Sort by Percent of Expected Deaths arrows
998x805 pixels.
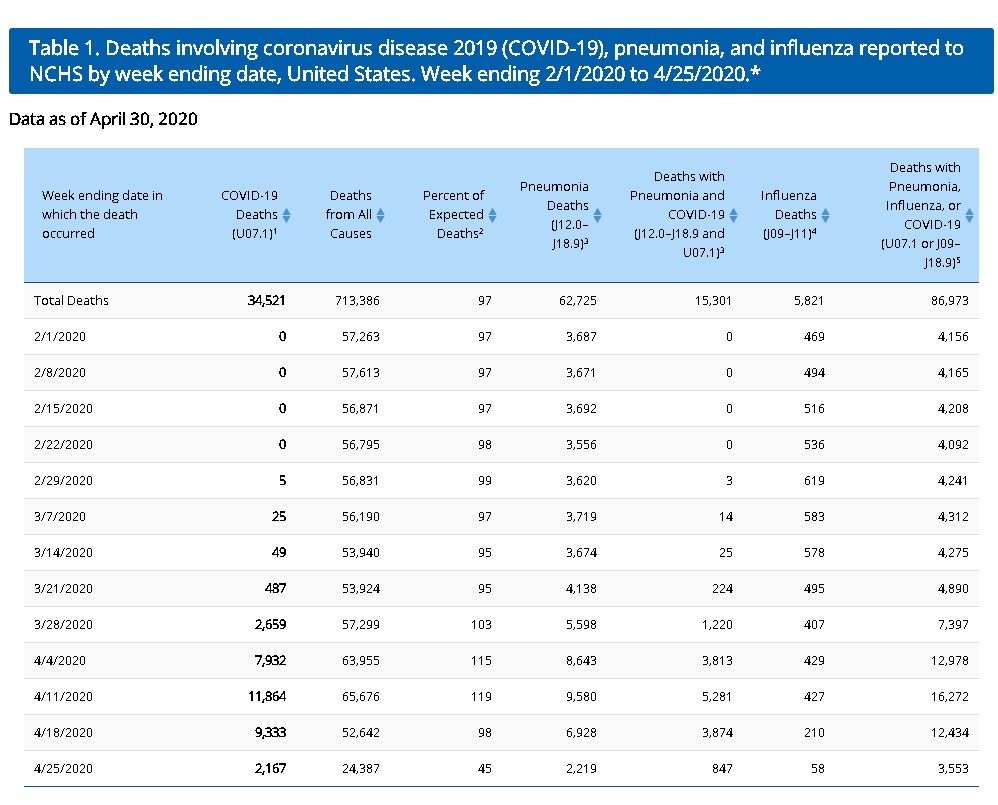pos(493,215)
